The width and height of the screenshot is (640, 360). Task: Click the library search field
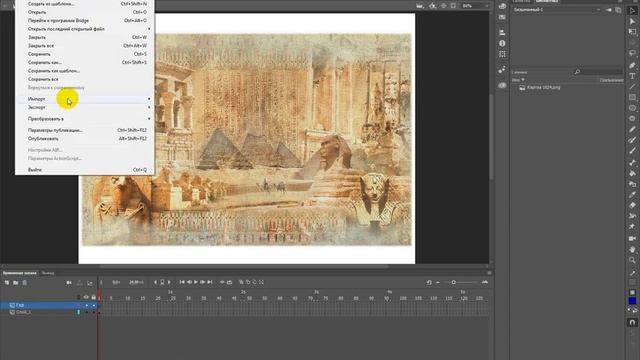click(598, 72)
